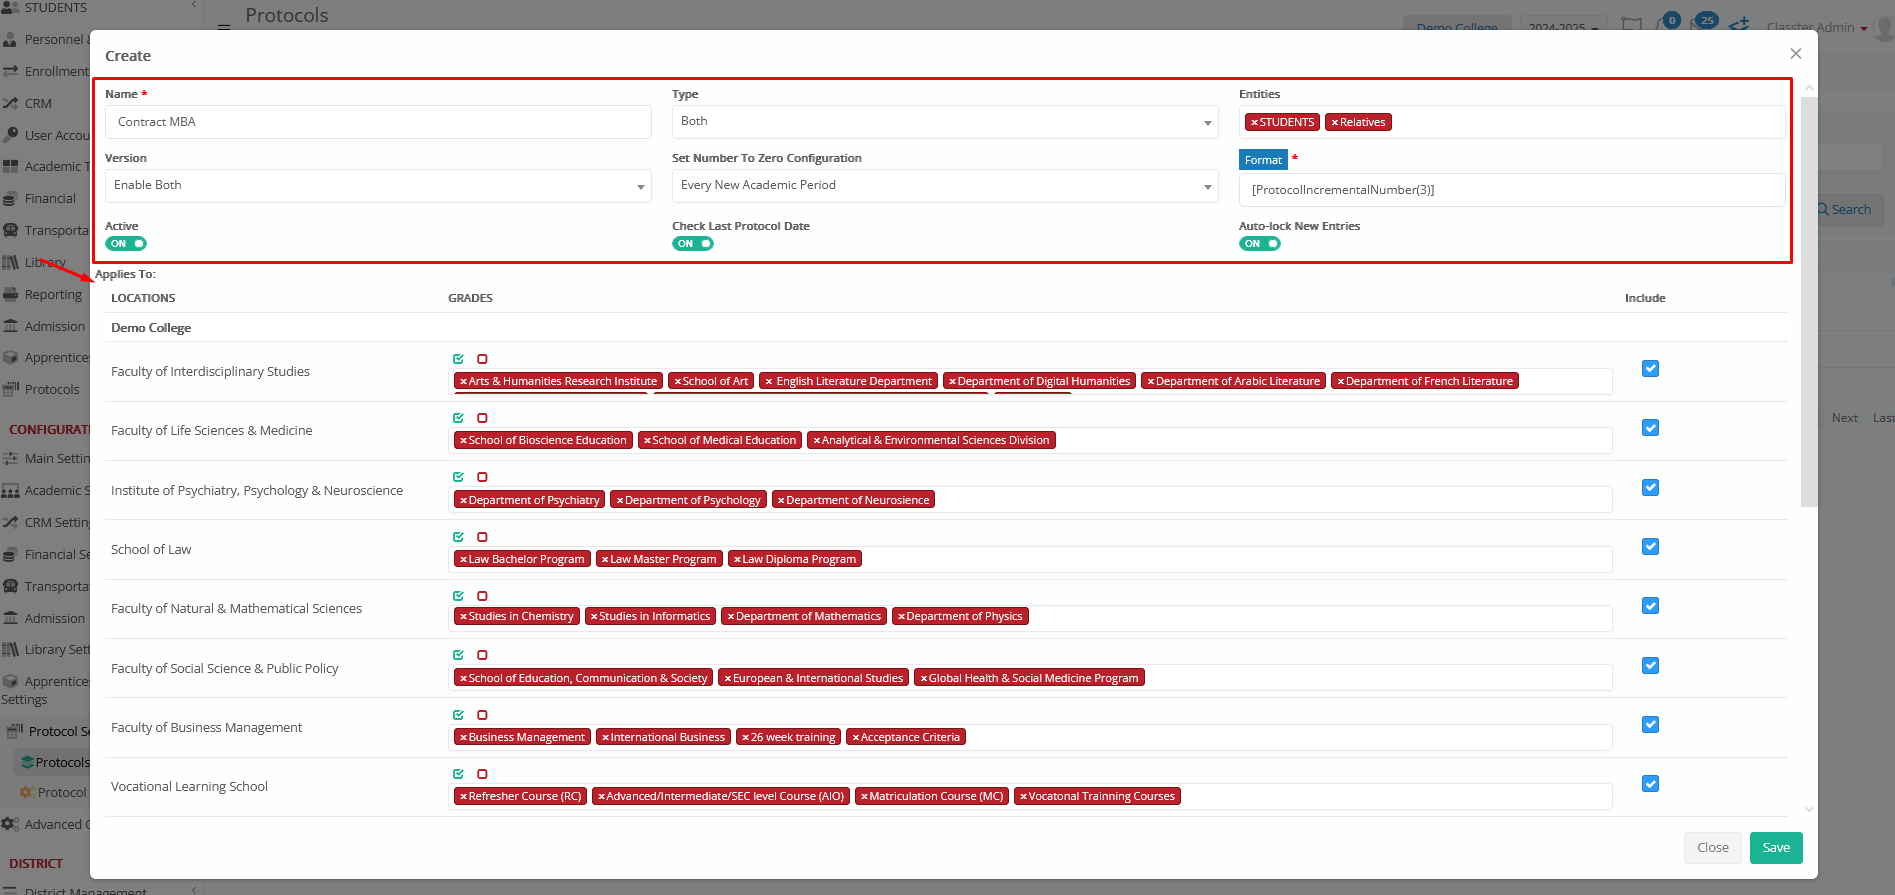Open Set Number To Zero Configuration dropdown
1895x895 pixels.
coord(944,186)
